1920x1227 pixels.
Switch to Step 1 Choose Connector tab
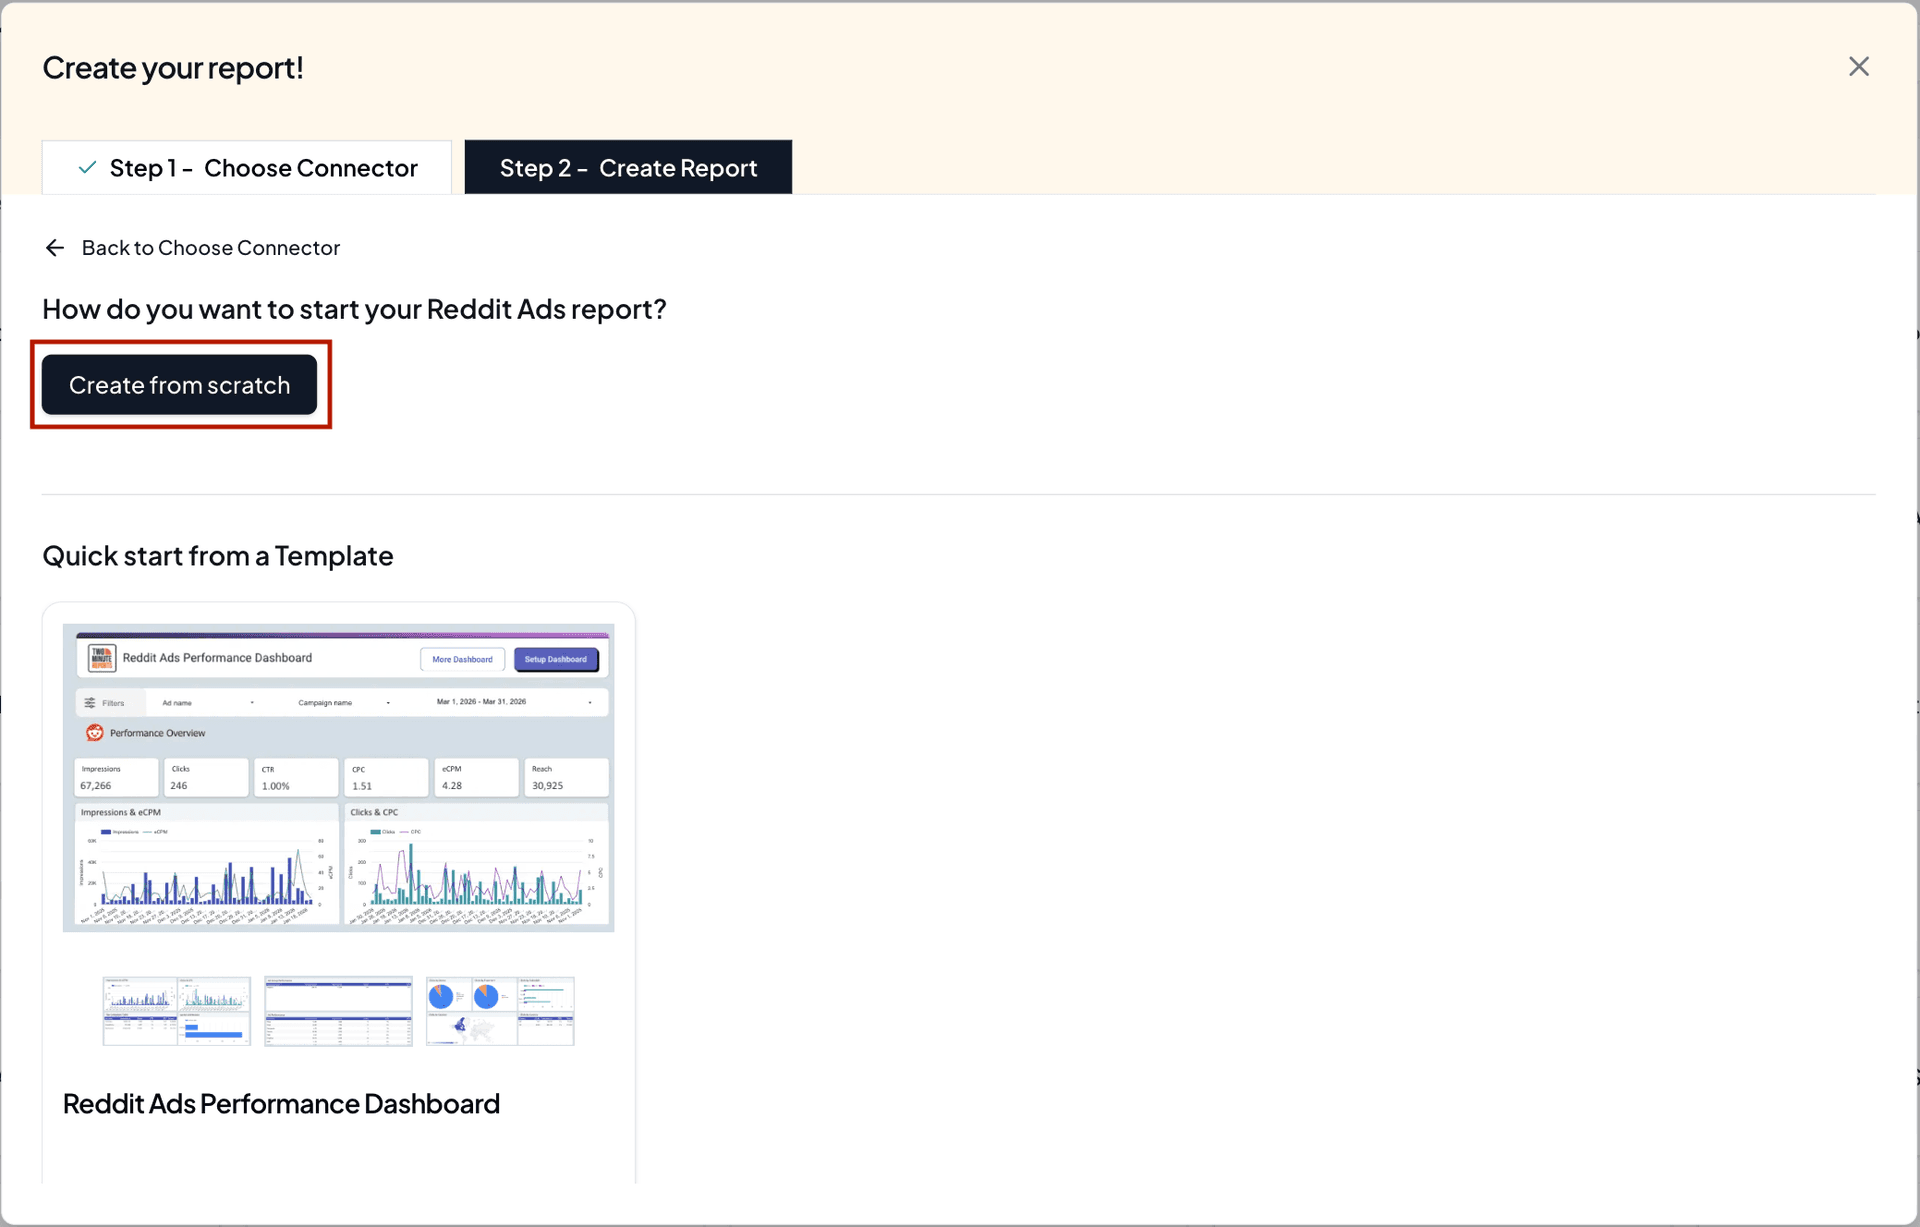click(247, 167)
